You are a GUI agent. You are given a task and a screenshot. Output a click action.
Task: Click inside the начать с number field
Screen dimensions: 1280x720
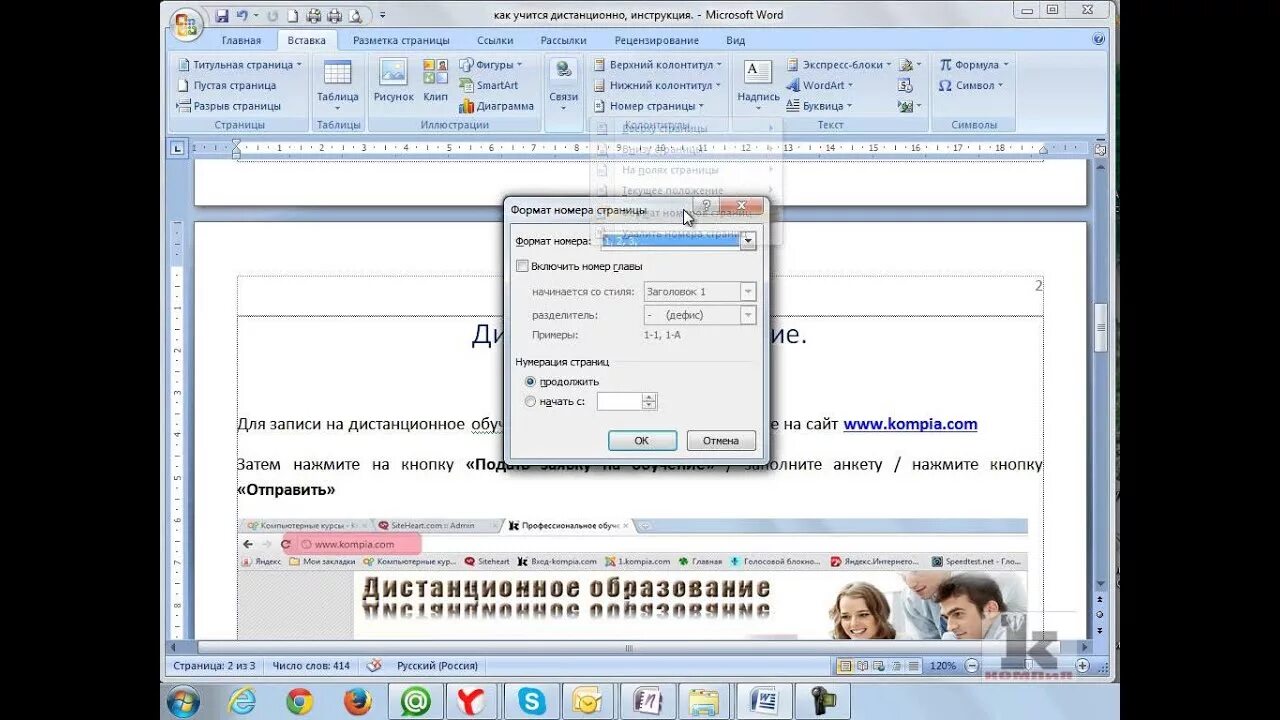tap(619, 401)
